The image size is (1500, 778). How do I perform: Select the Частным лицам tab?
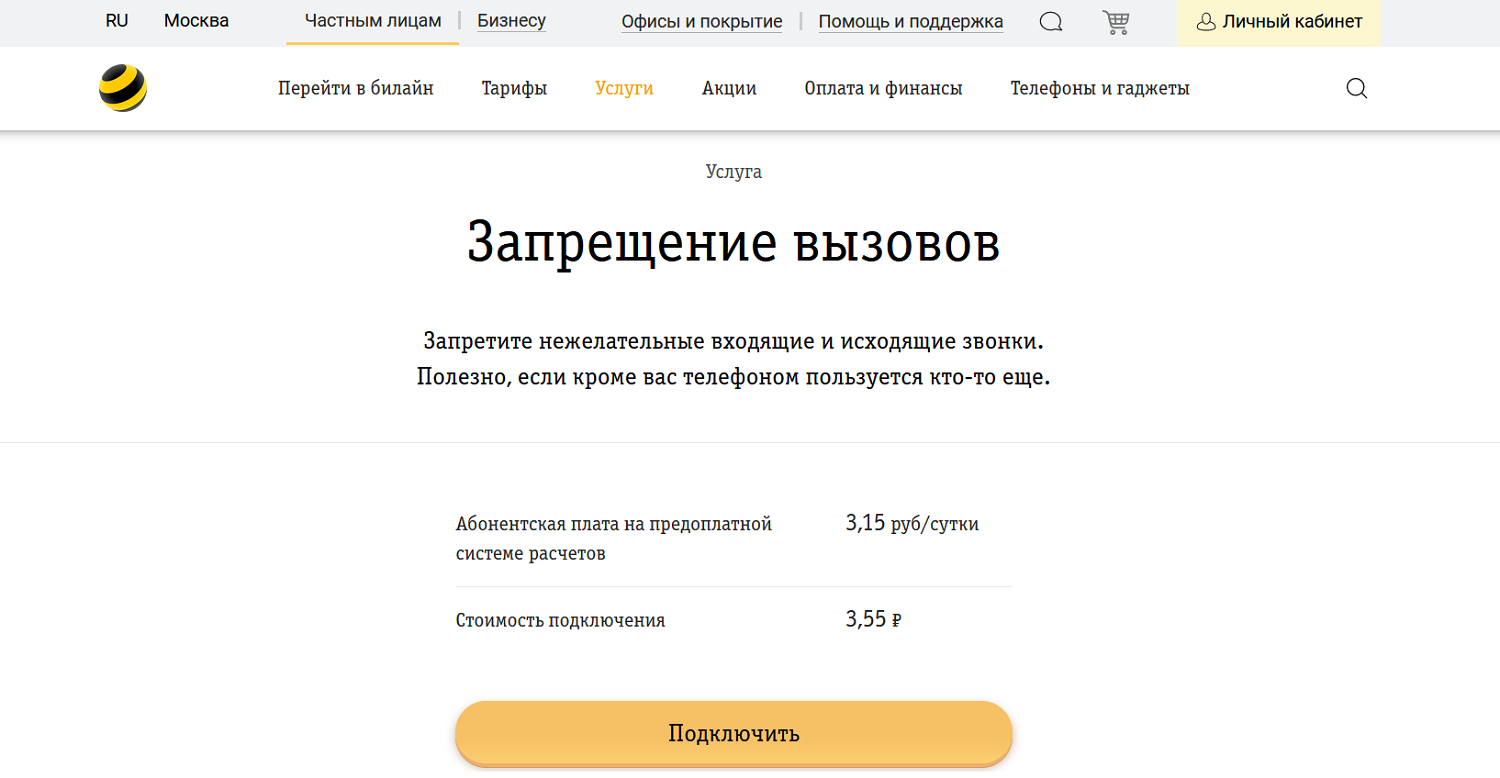tap(372, 21)
